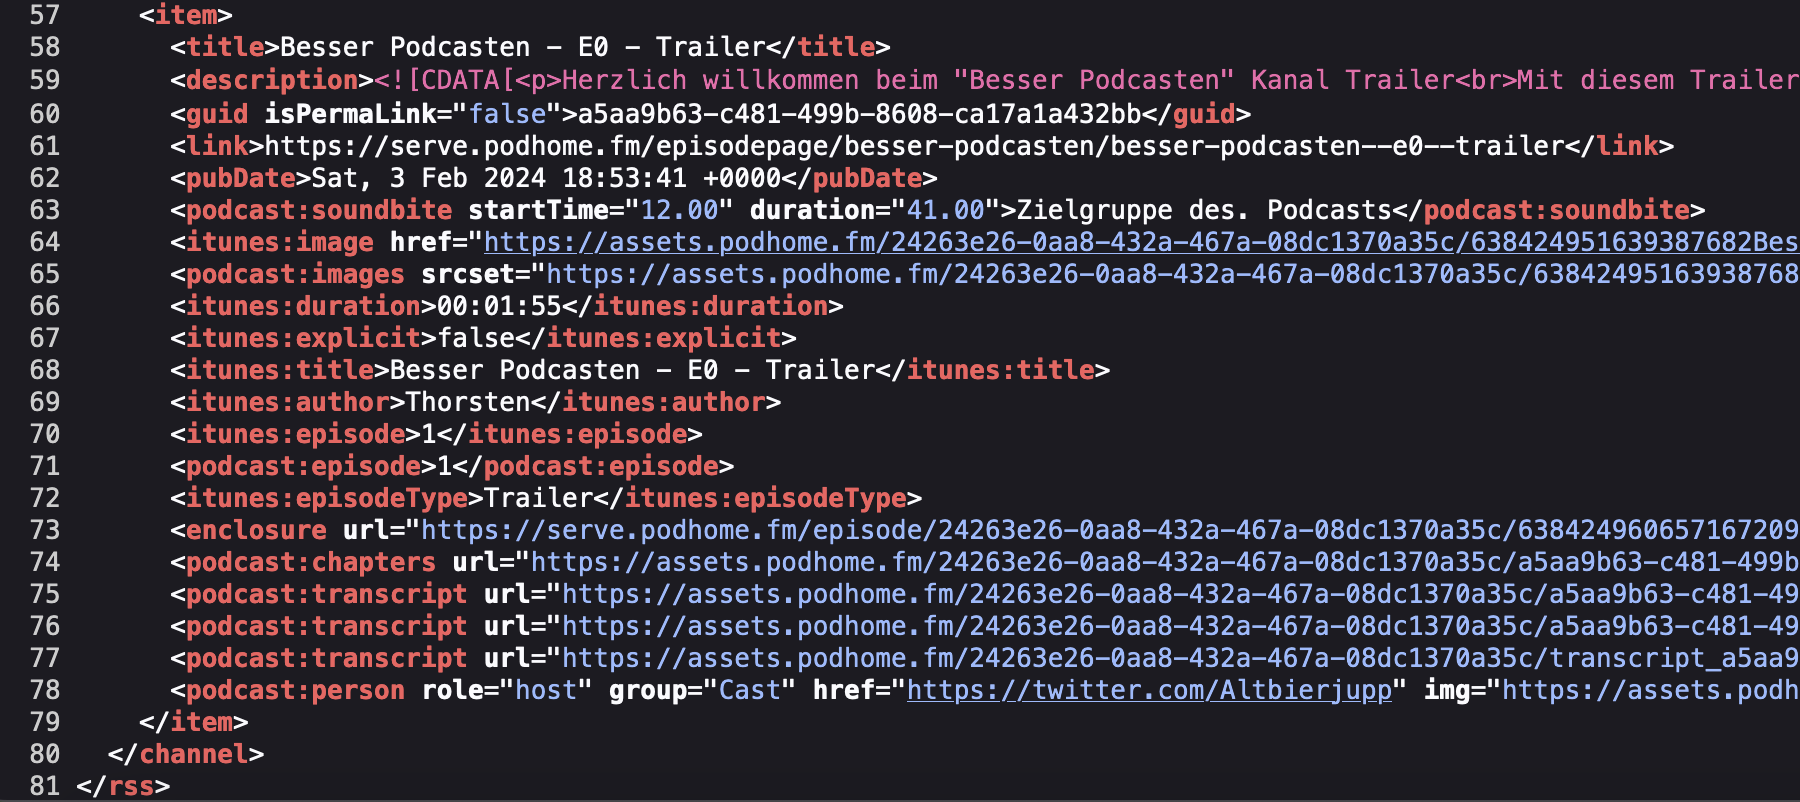Screen dimensions: 1800x802
Task: Click the podcast:transcript url on line 76
Action: tap(1180, 626)
